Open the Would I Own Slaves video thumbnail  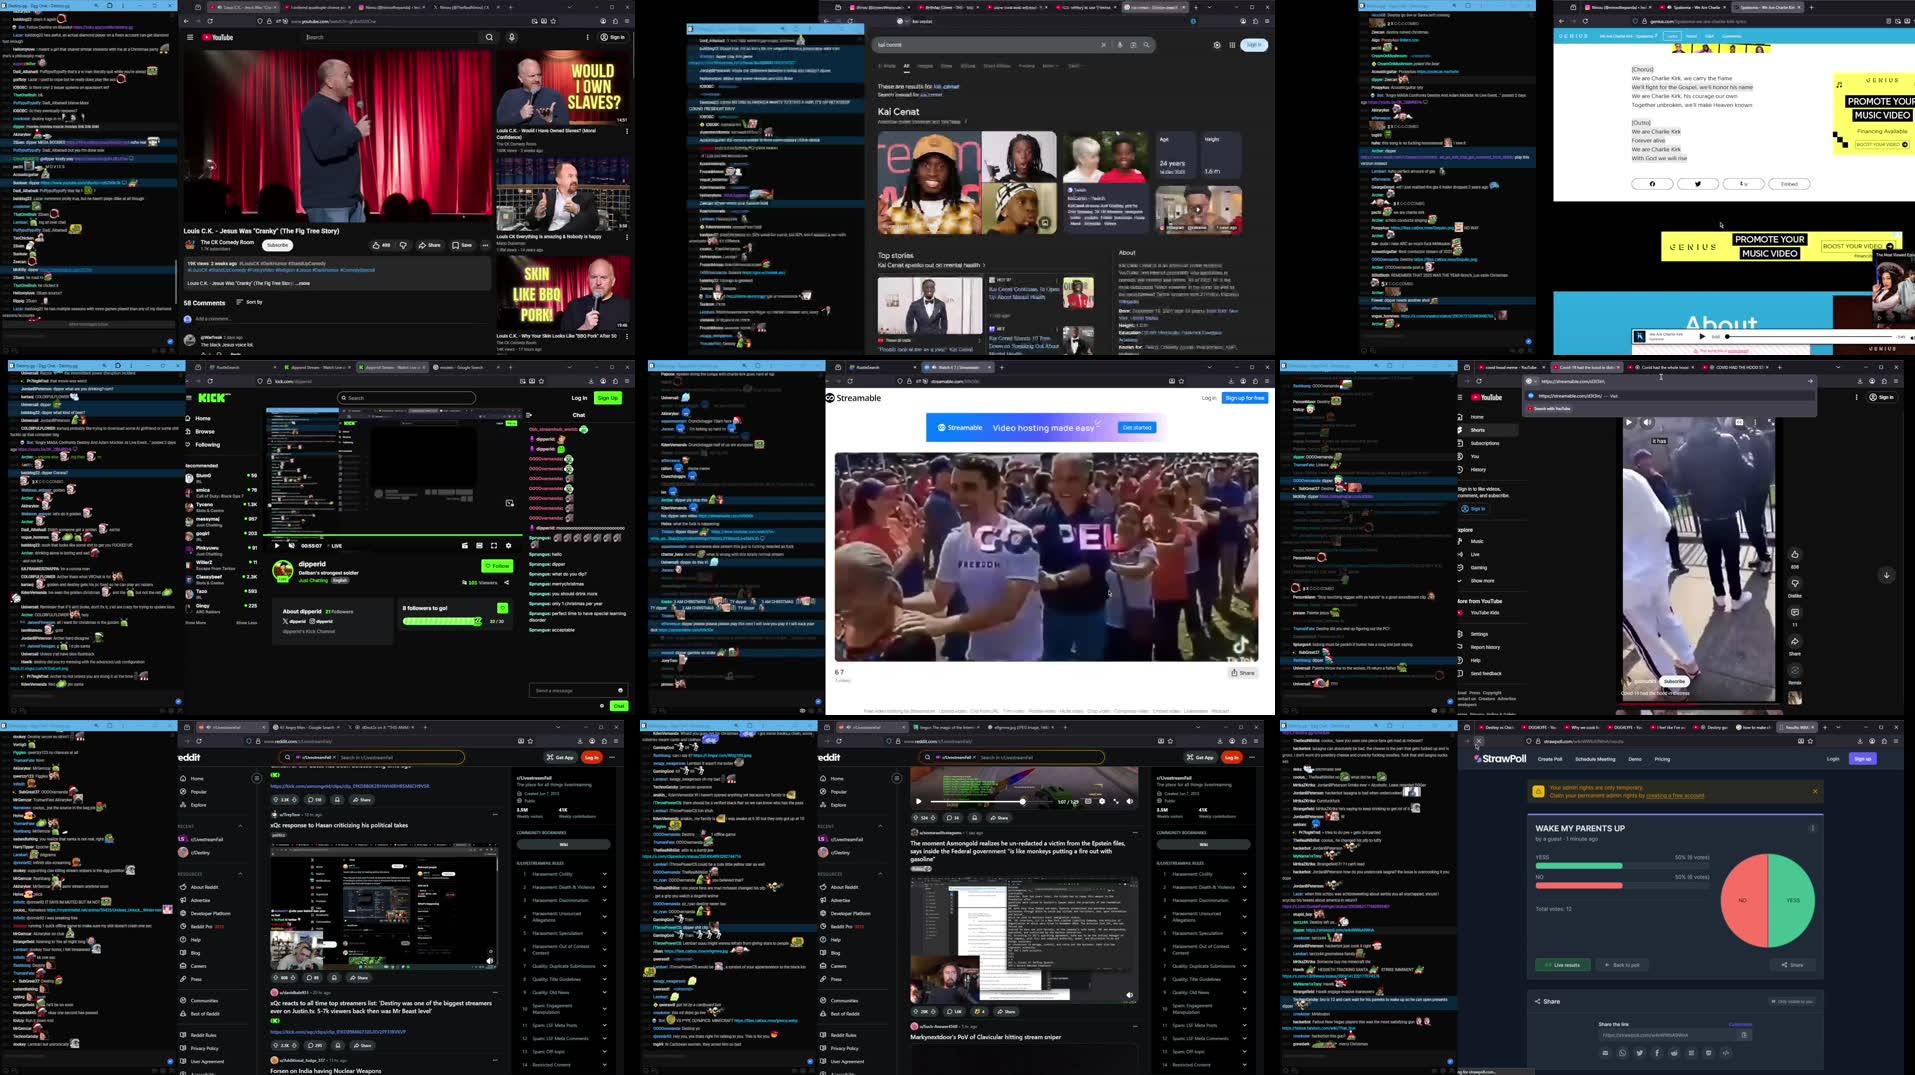point(563,88)
